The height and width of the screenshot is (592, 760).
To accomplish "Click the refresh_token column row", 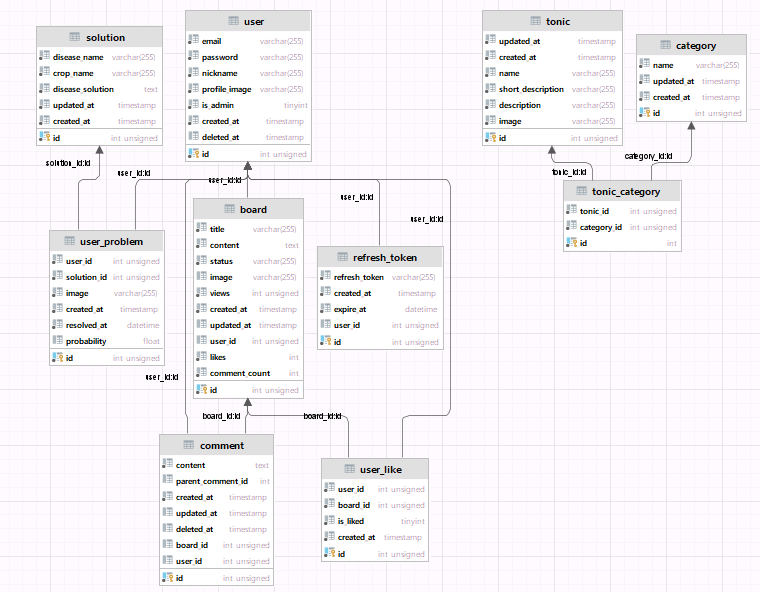I will 380,277.
